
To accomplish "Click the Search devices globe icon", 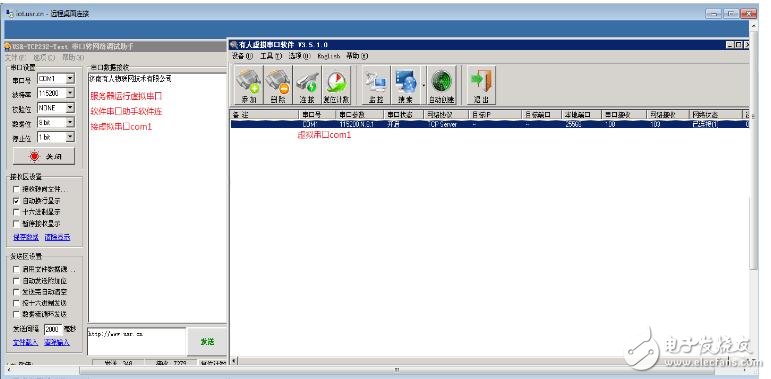I will (406, 85).
